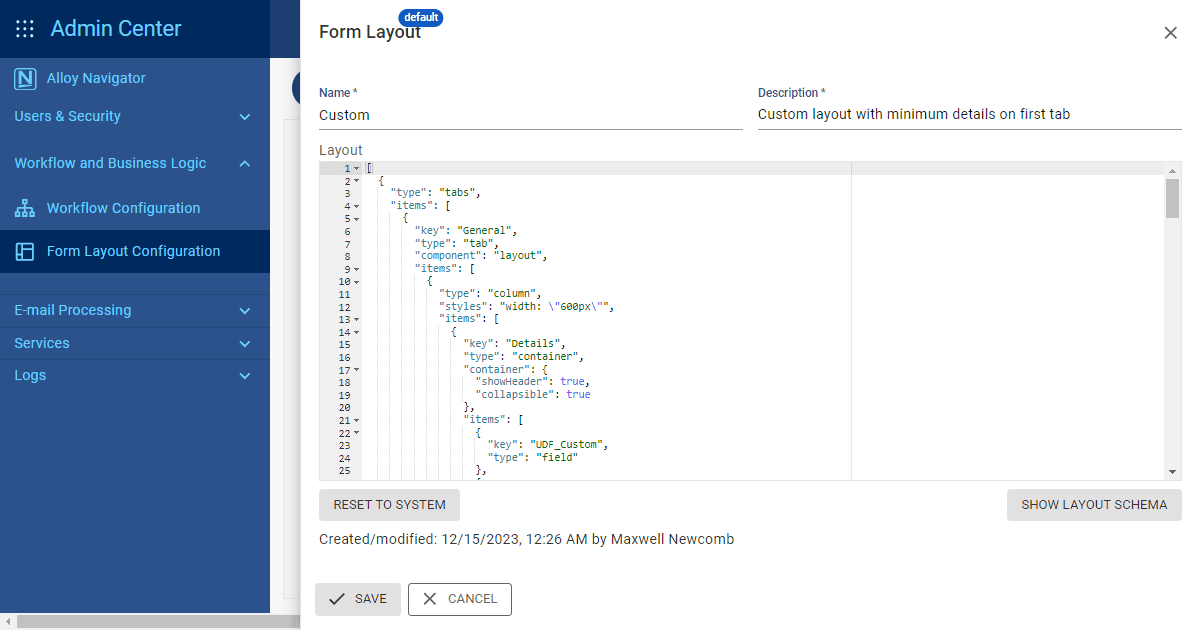Viewport: 1200px width, 630px height.
Task: Fold code at line 4
Action: click(357, 206)
